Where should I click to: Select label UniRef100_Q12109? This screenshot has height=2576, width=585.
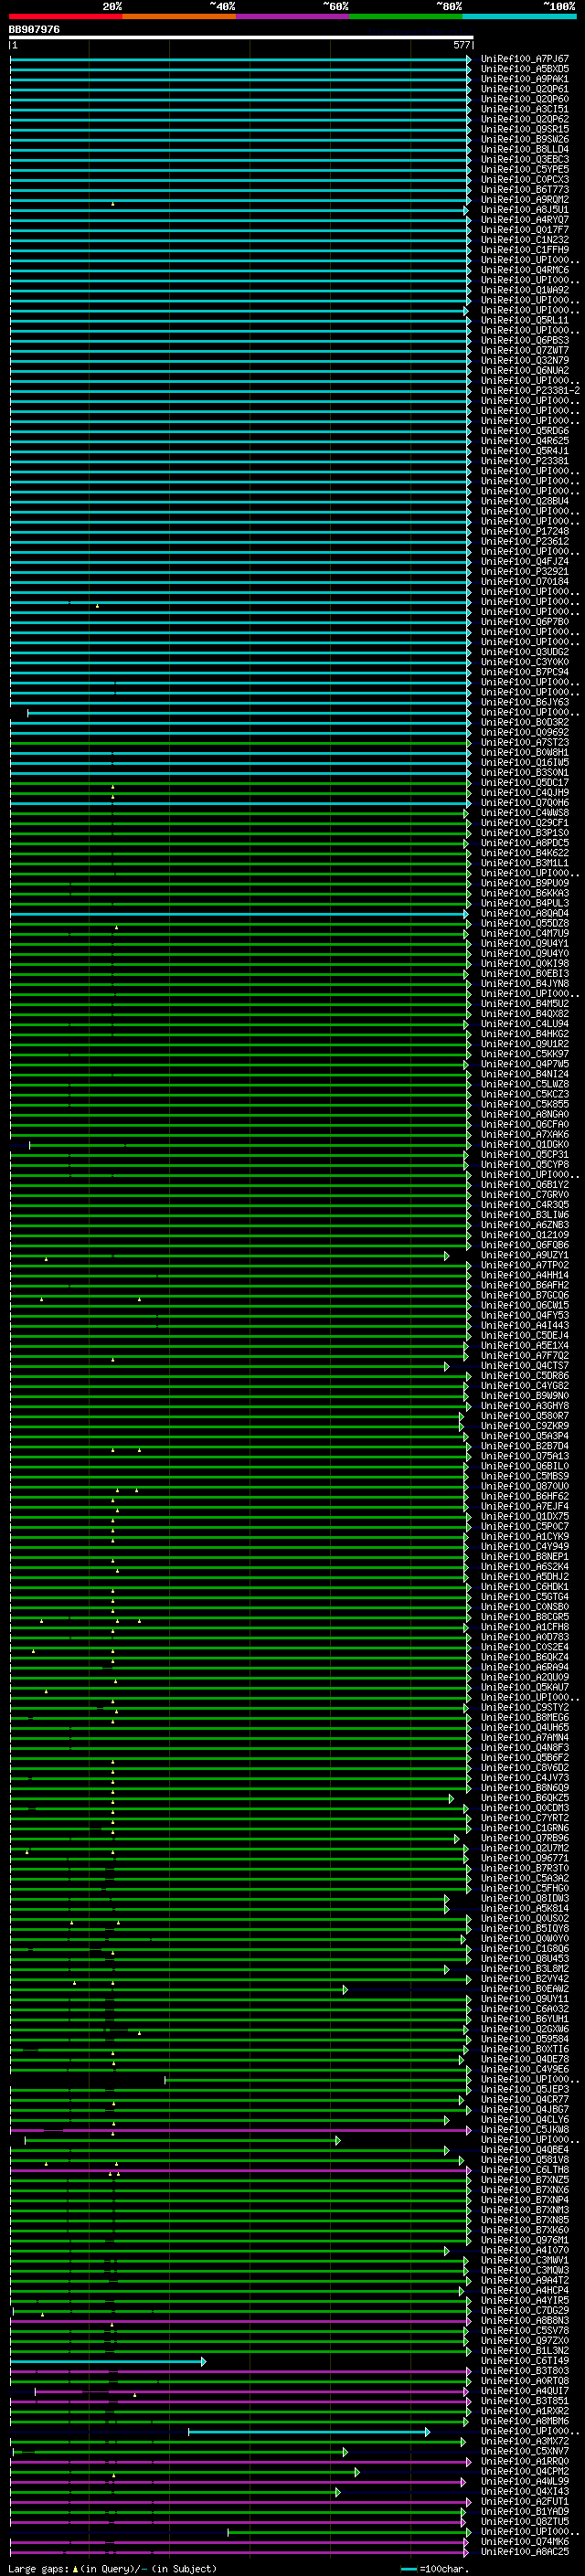524,1235
